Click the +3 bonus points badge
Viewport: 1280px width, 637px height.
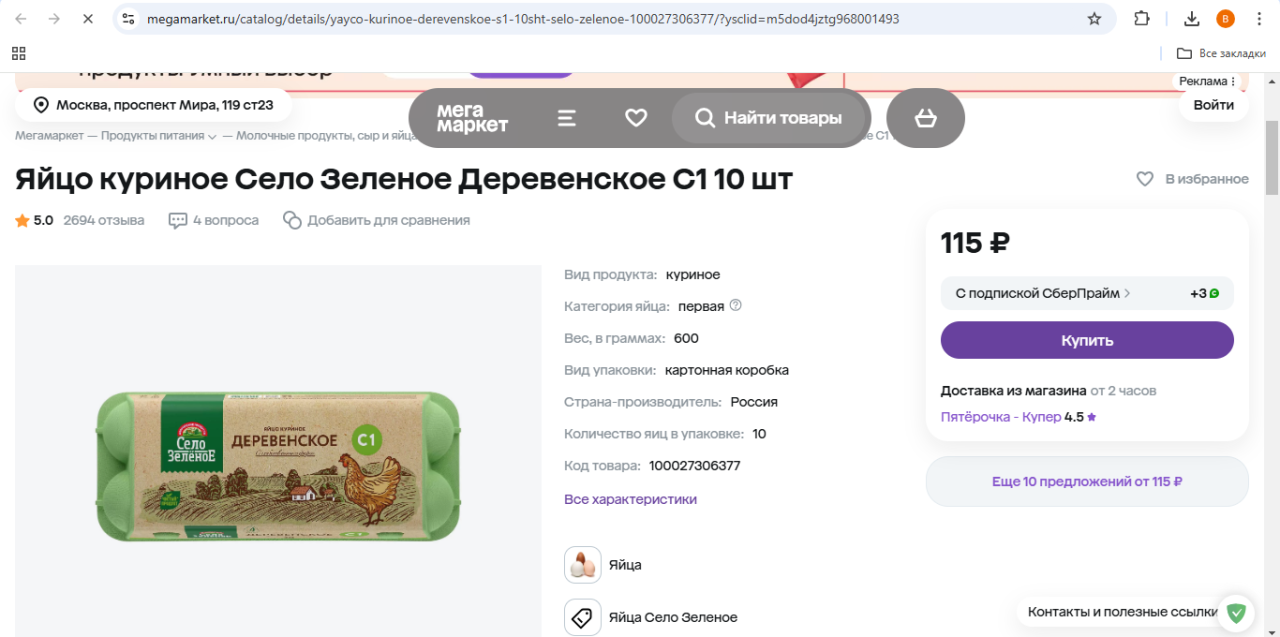pos(1205,293)
